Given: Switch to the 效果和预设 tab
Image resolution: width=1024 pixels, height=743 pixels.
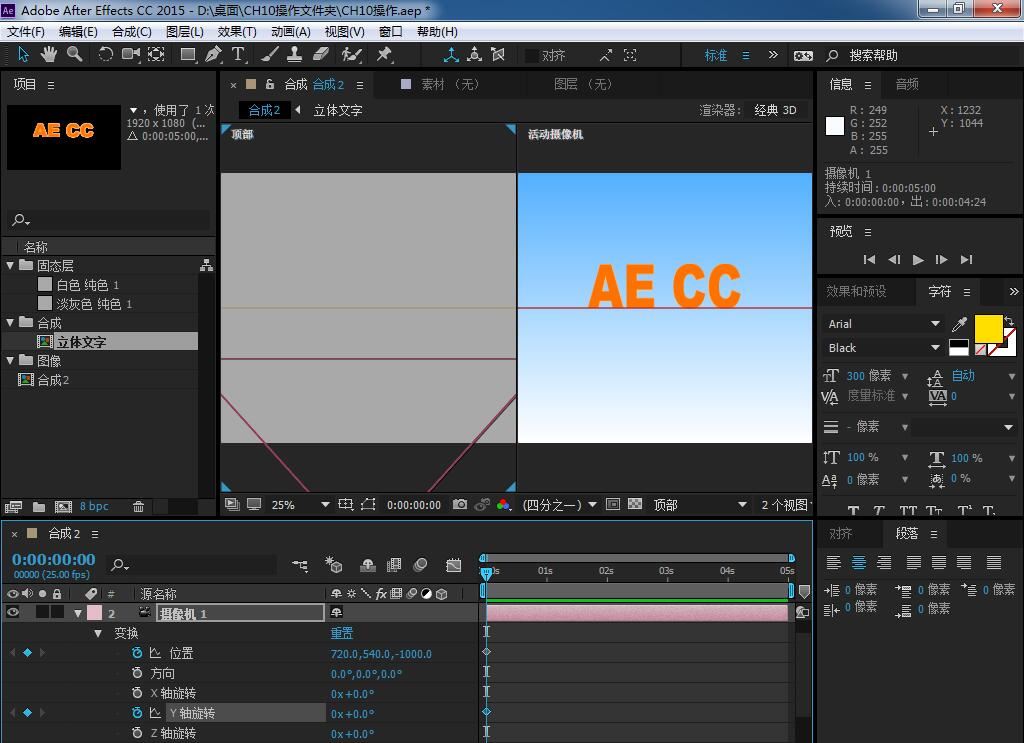Looking at the screenshot, I should [856, 291].
